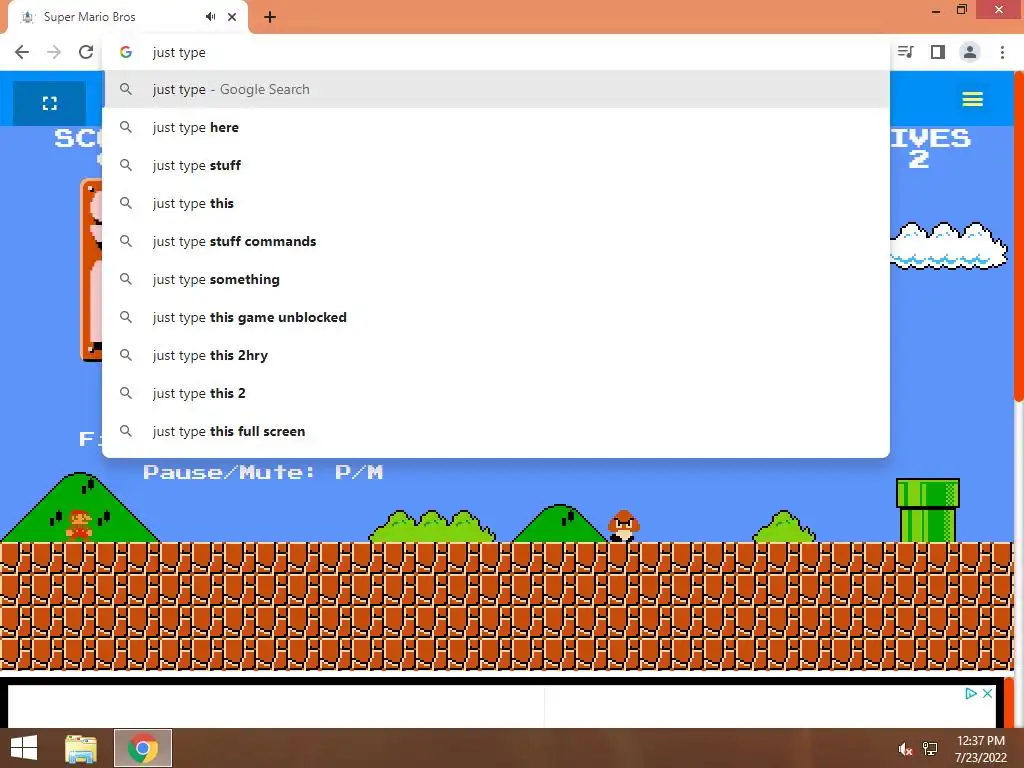Close the advertisement banner
Viewport: 1024px width, 768px height.
[987, 694]
